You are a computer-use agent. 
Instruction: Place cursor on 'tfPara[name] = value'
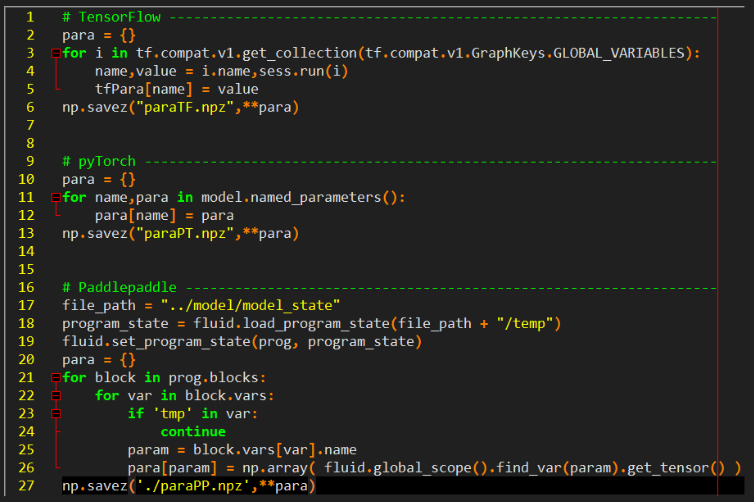click(177, 90)
